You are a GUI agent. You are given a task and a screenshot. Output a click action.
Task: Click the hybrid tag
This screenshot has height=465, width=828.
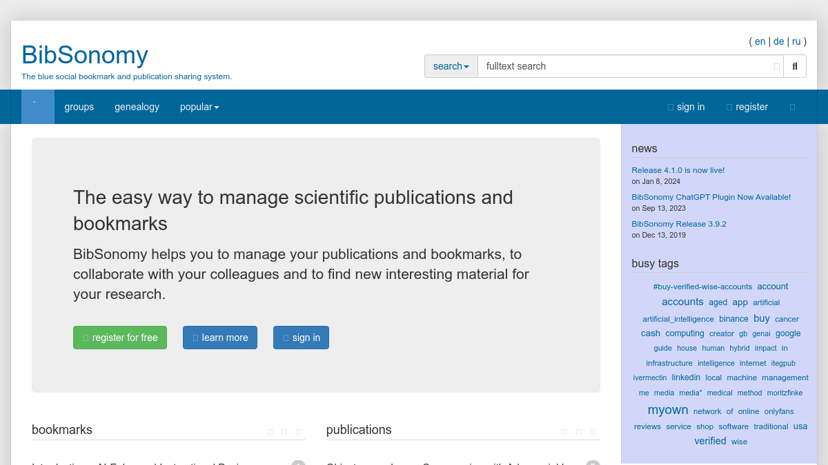coord(739,348)
